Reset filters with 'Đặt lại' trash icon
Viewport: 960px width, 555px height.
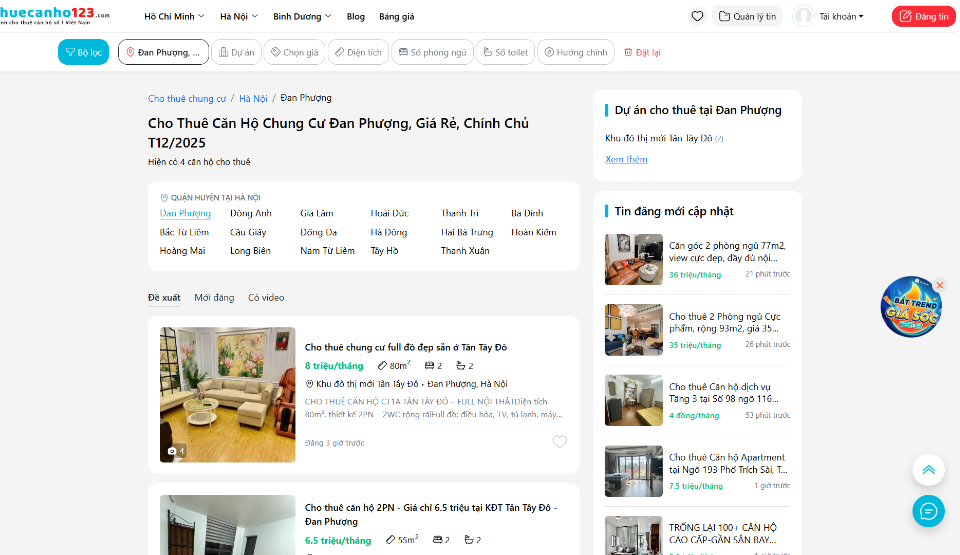(641, 52)
